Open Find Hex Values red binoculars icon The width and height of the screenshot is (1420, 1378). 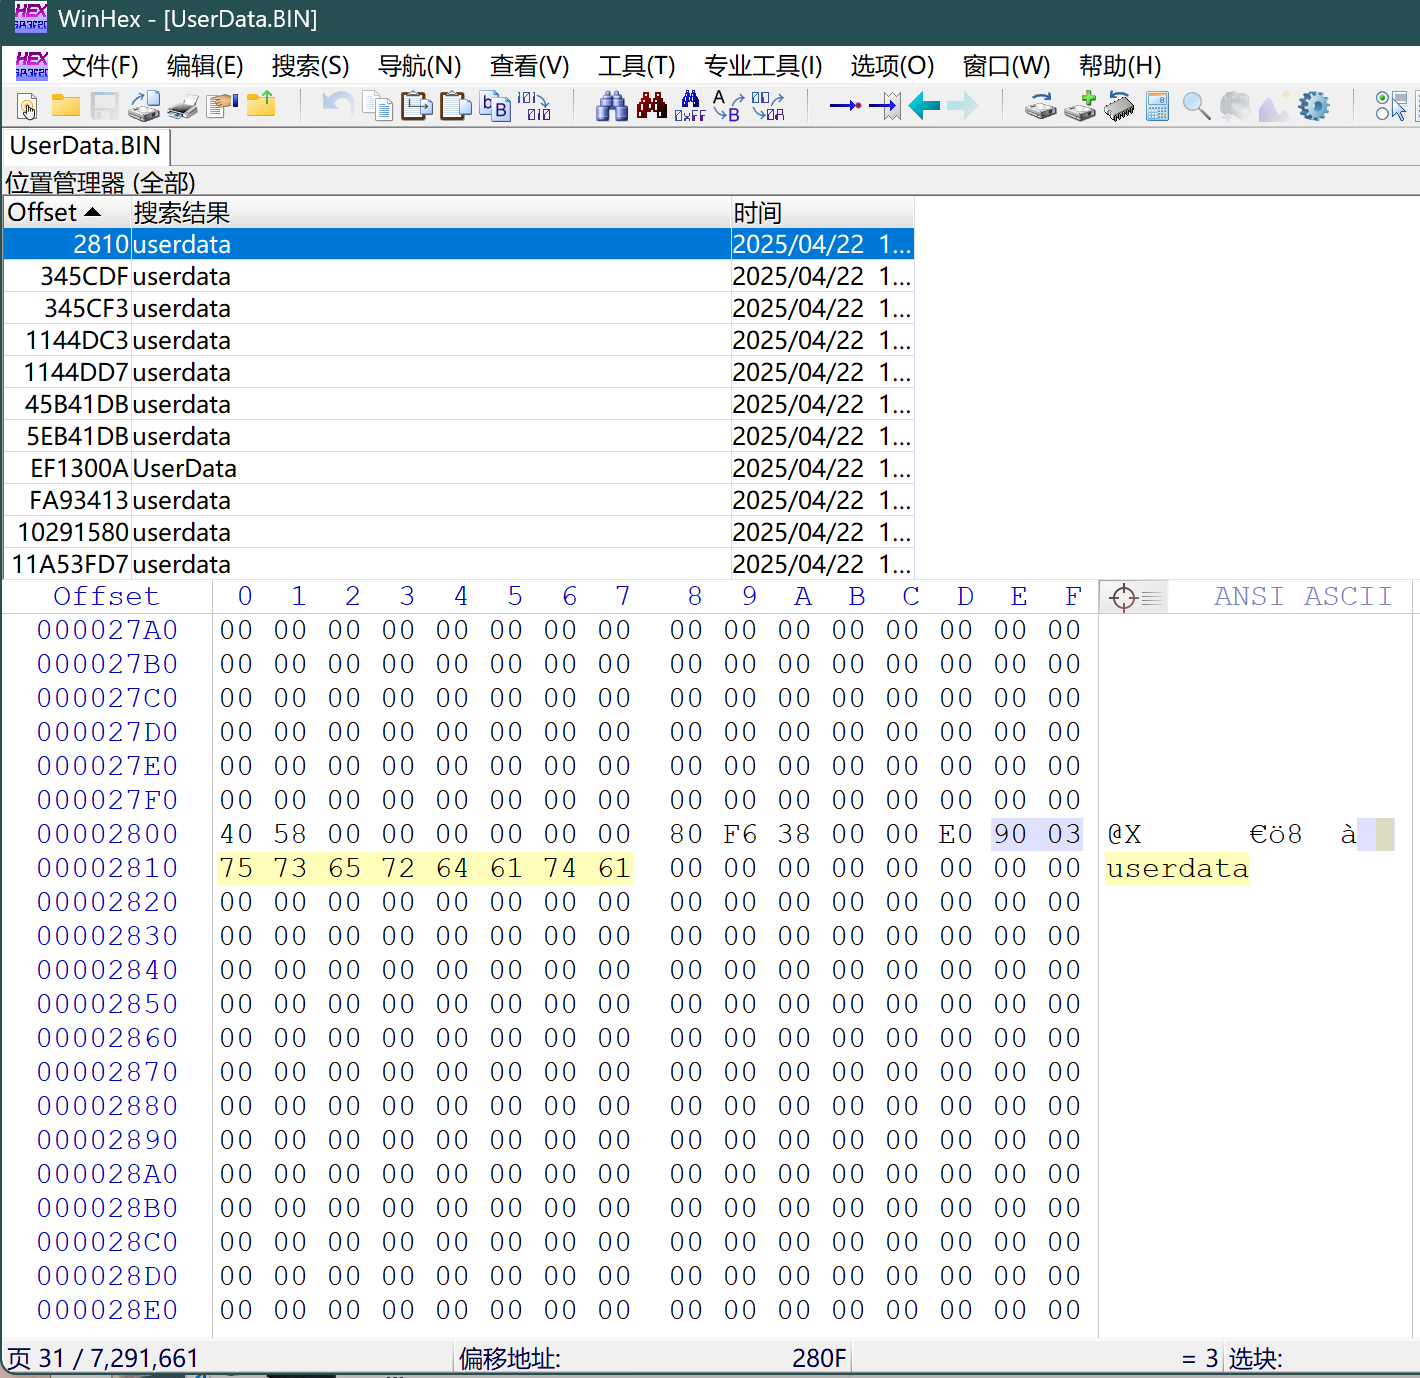(x=652, y=106)
